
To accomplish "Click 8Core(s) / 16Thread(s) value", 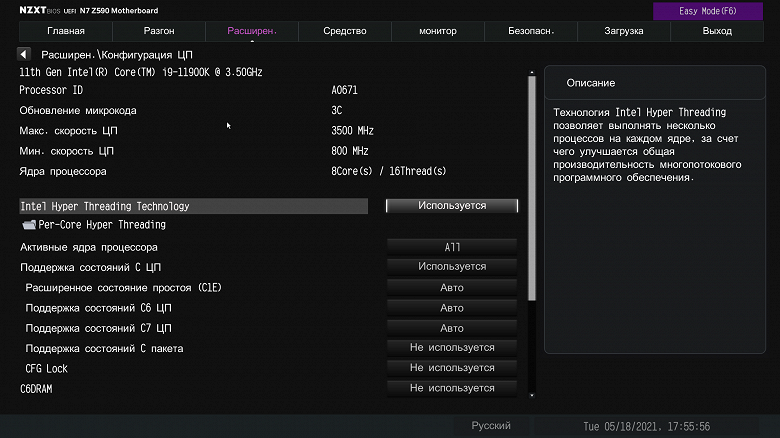I will click(x=389, y=171).
